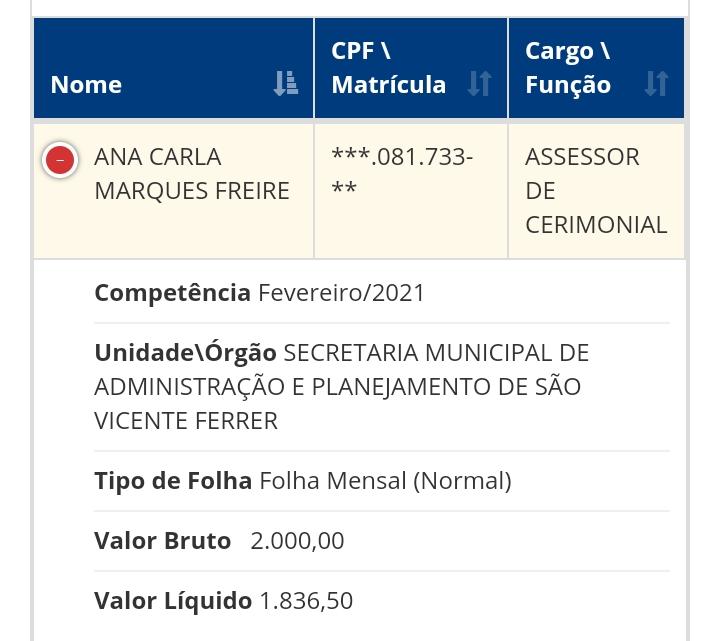This screenshot has height=641, width=720.
Task: Select the name ANA CARLA MARQUES FREIRE
Action: pos(191,174)
